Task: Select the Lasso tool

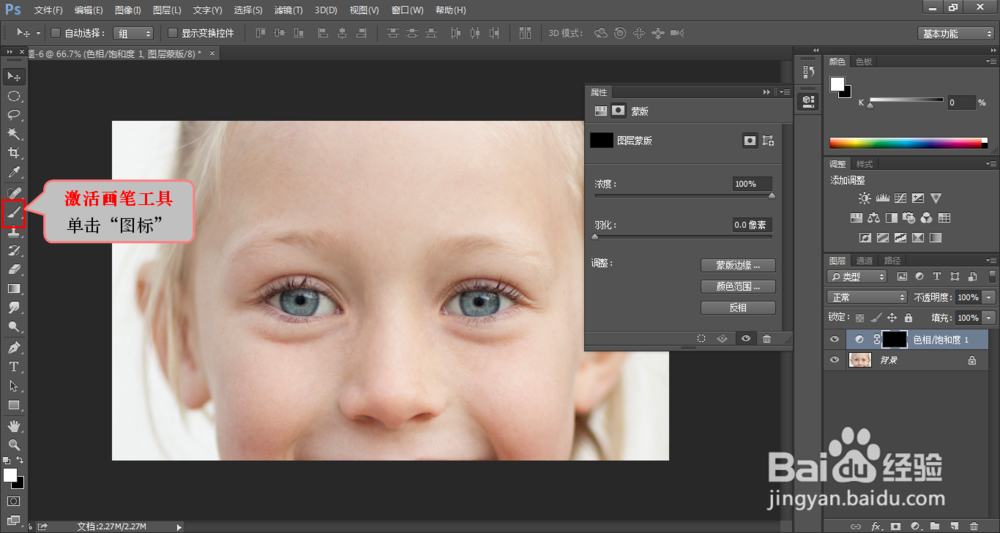Action: tap(13, 115)
